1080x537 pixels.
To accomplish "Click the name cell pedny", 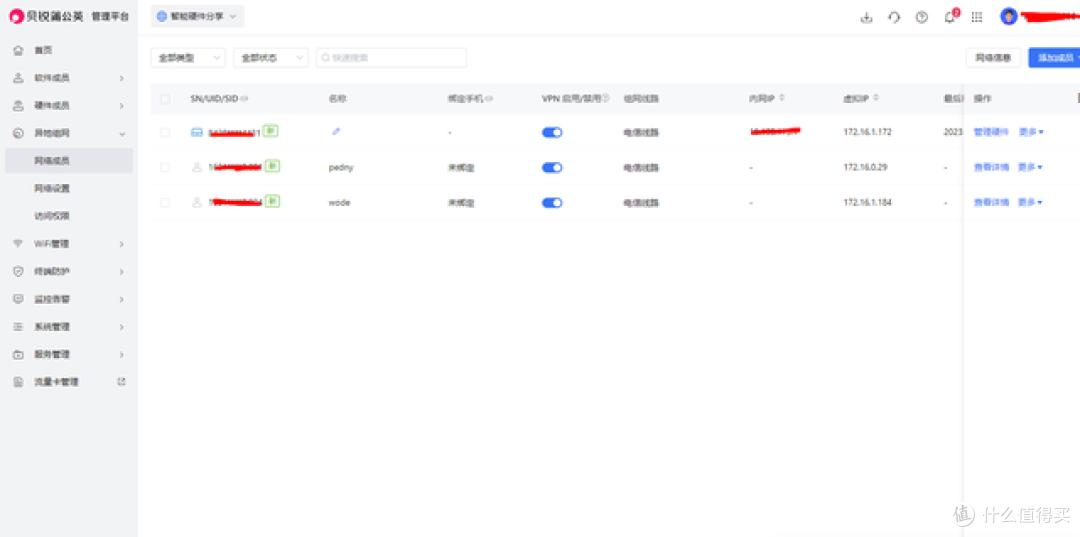I will click(x=341, y=167).
